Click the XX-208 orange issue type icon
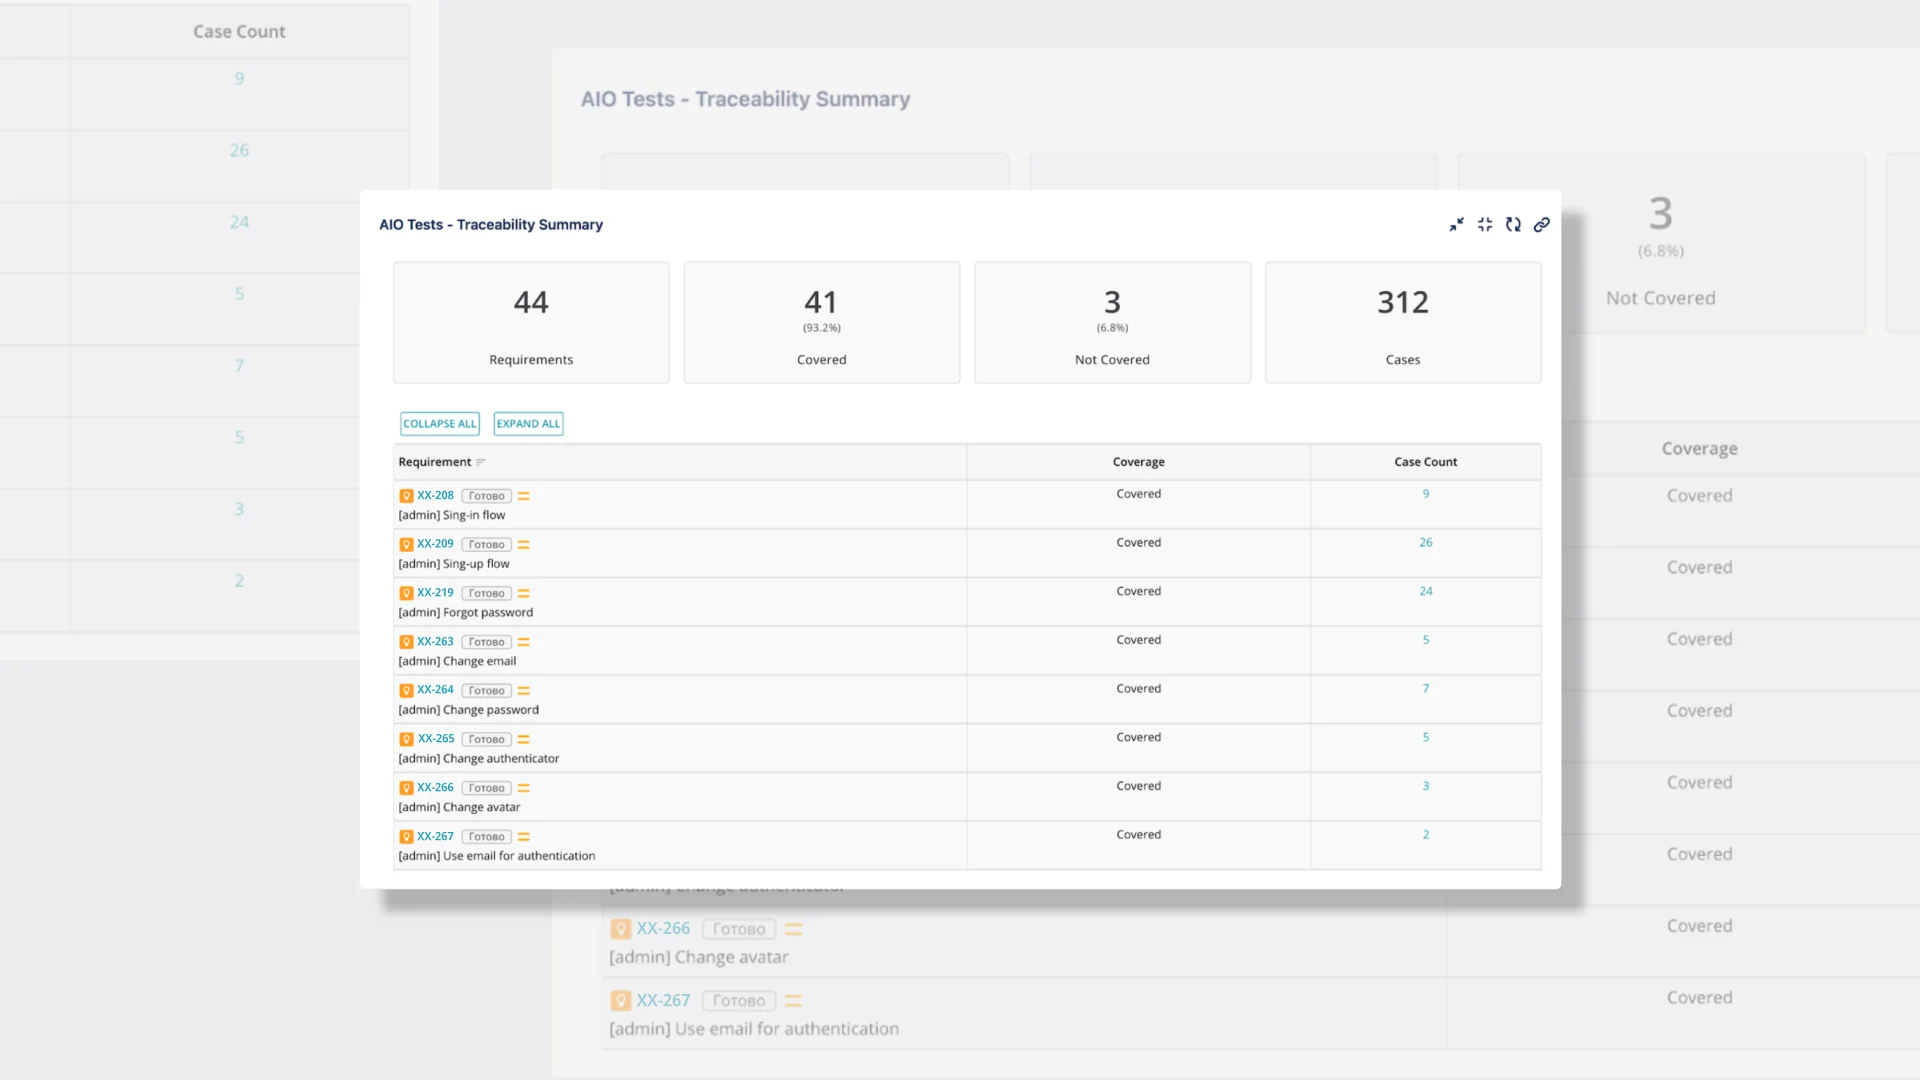The image size is (1920, 1080). pyautogui.click(x=406, y=496)
